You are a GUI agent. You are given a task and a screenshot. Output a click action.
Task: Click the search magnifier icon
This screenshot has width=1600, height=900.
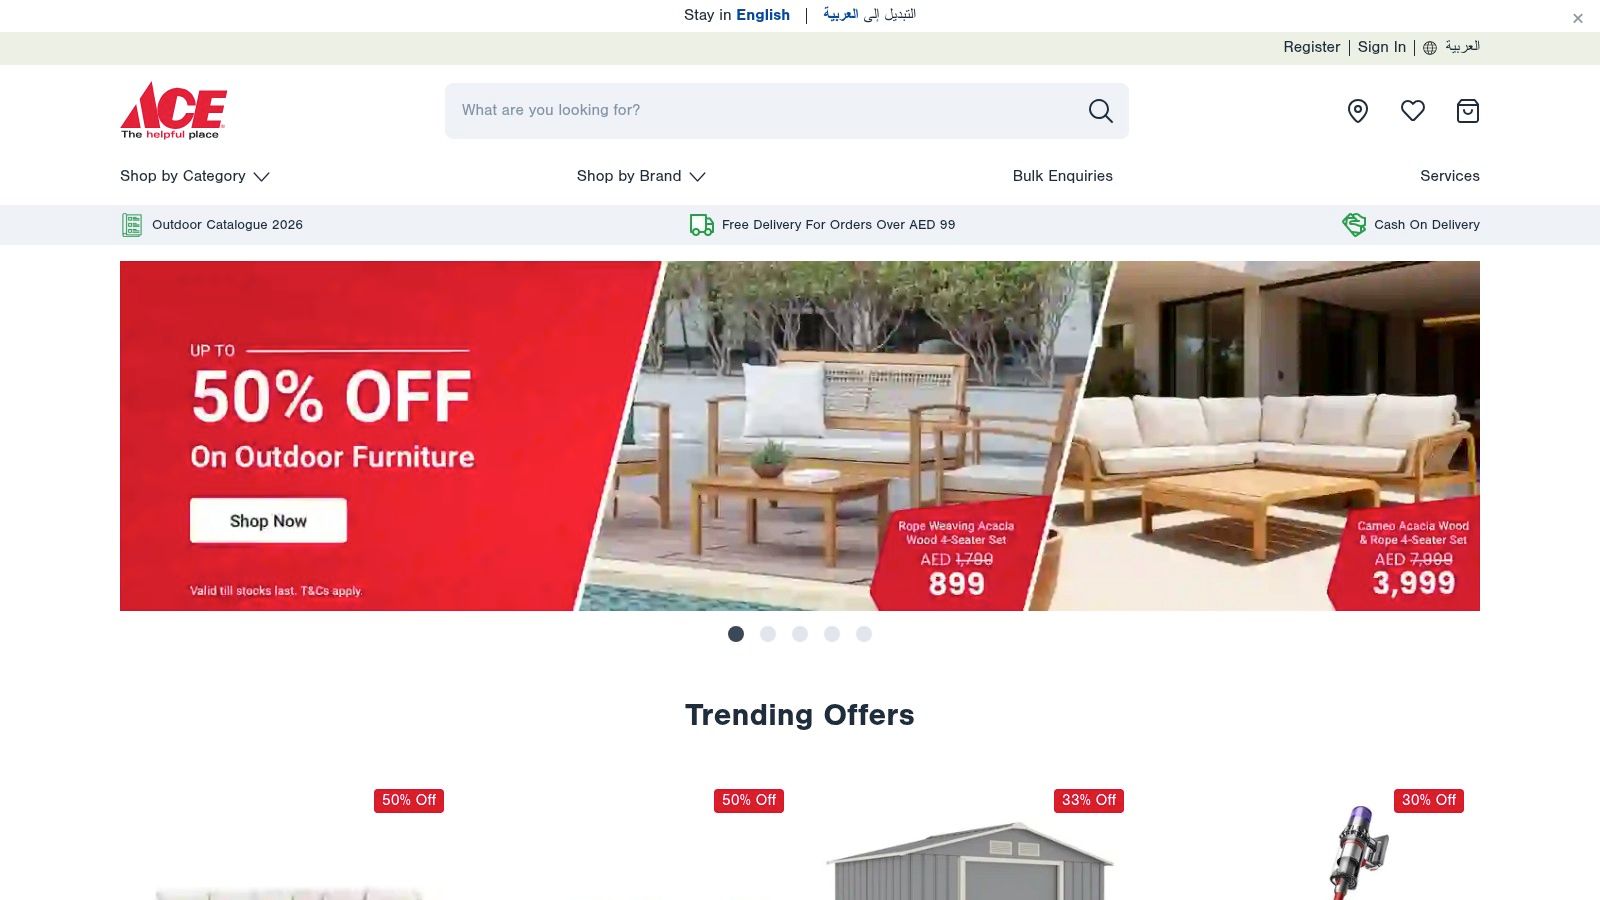1100,111
